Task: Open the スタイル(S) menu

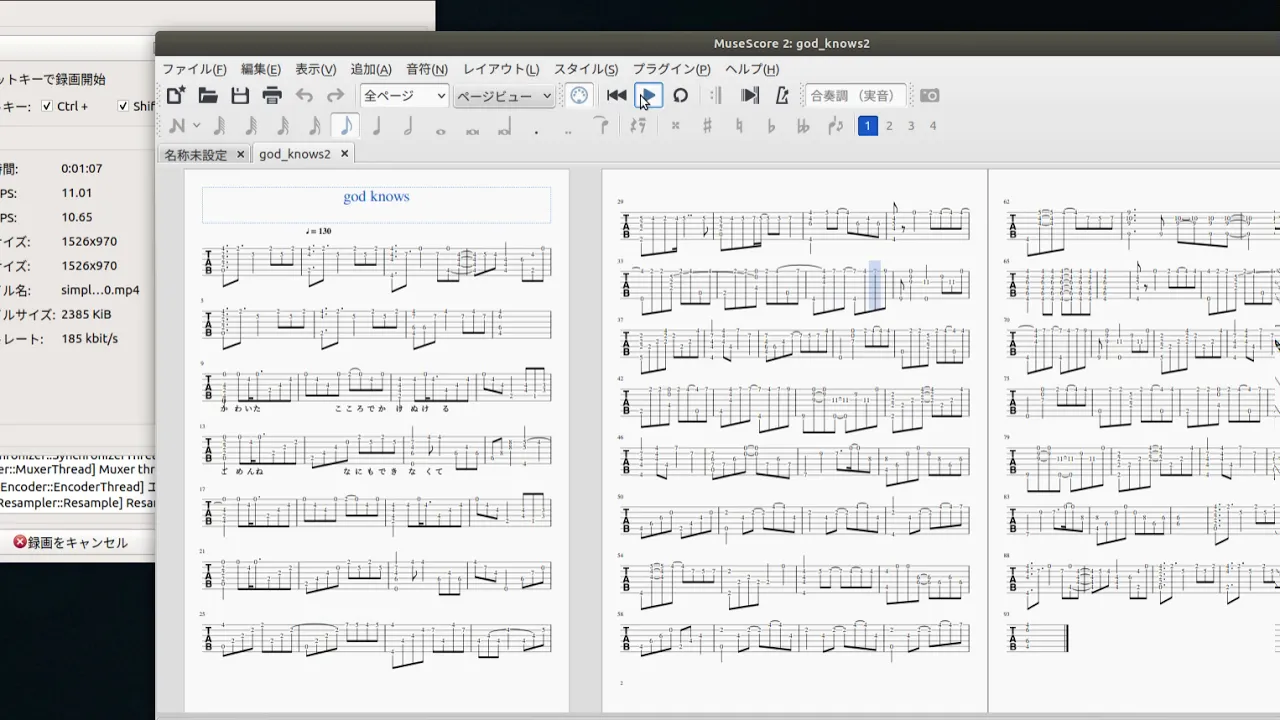Action: coord(586,69)
